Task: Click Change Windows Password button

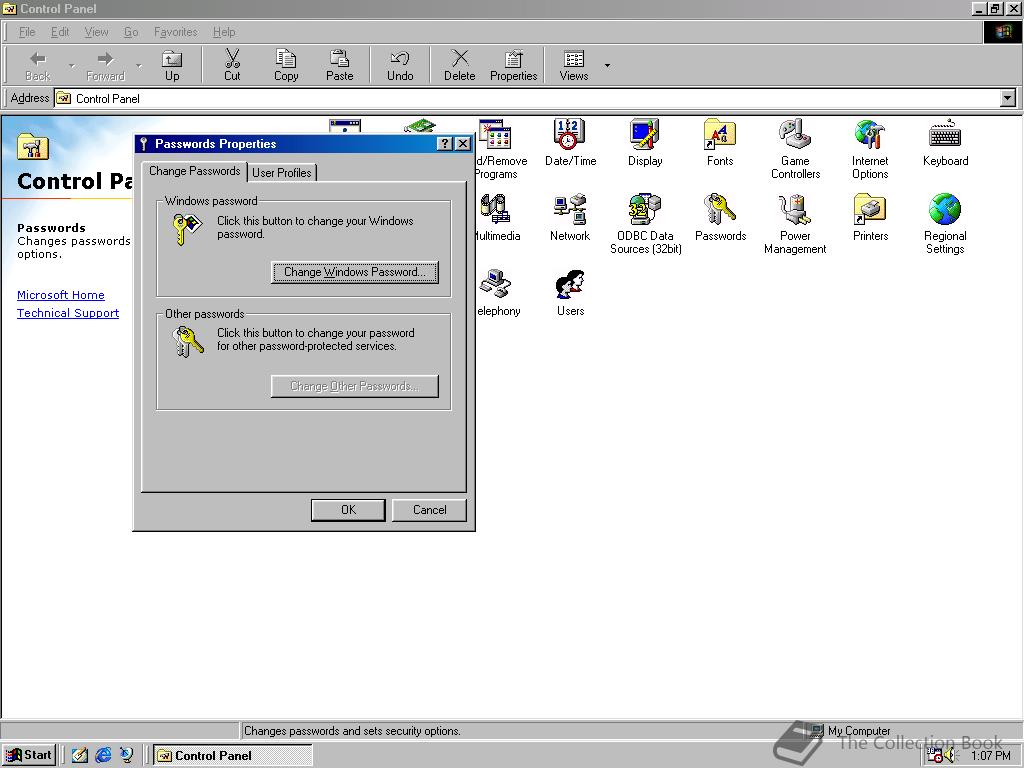Action: coord(355,272)
